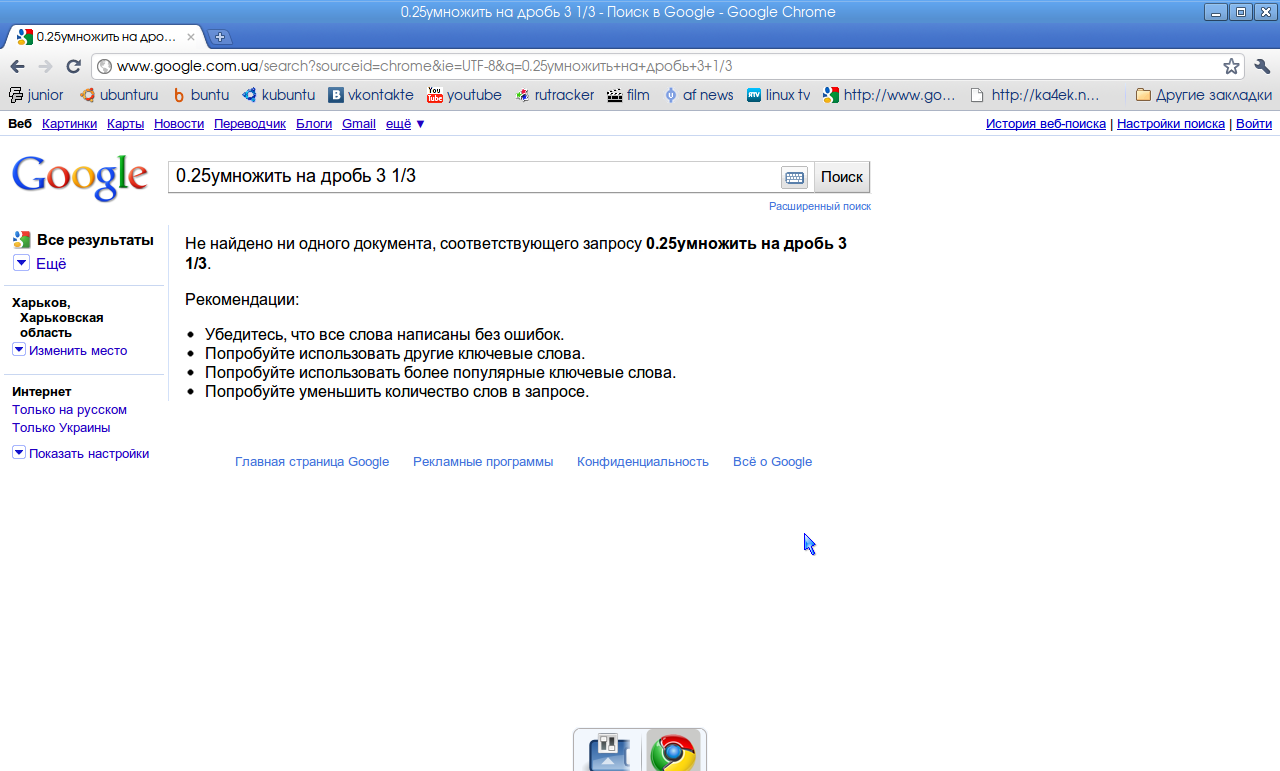Open Переводчик from the top menu
This screenshot has height=771, width=1280.
tap(250, 124)
